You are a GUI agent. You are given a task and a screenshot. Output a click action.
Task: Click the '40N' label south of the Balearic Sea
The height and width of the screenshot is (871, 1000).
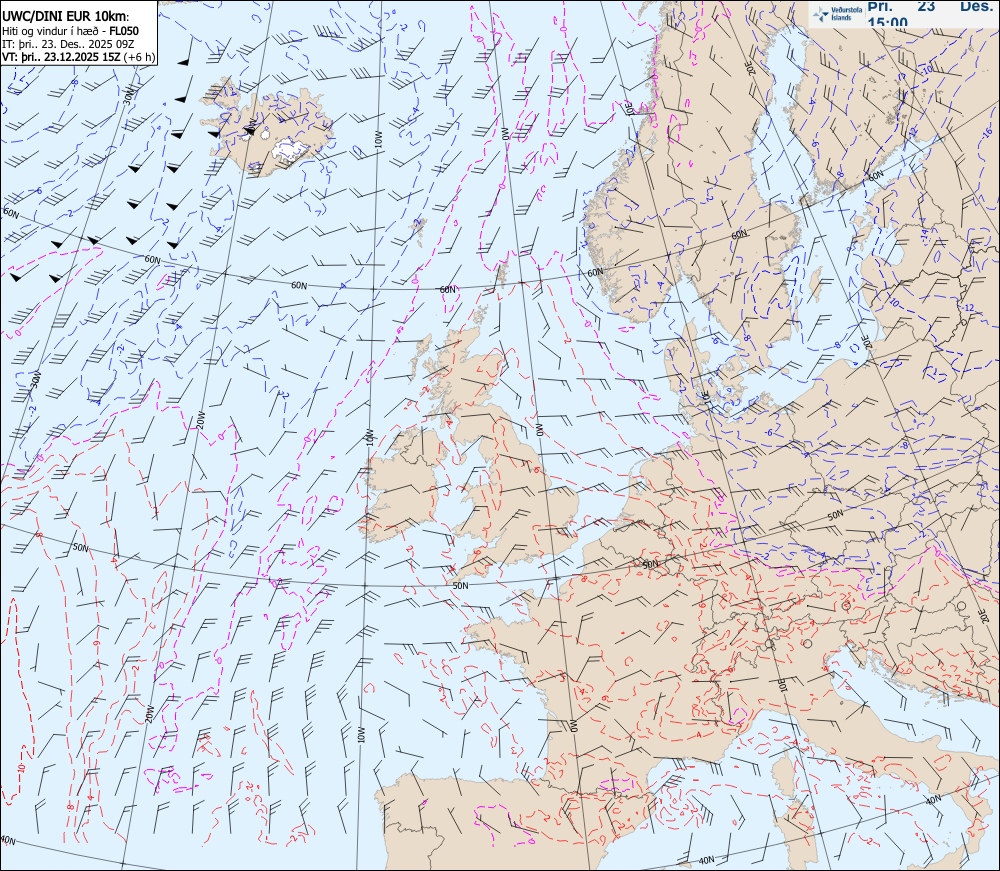(x=706, y=860)
